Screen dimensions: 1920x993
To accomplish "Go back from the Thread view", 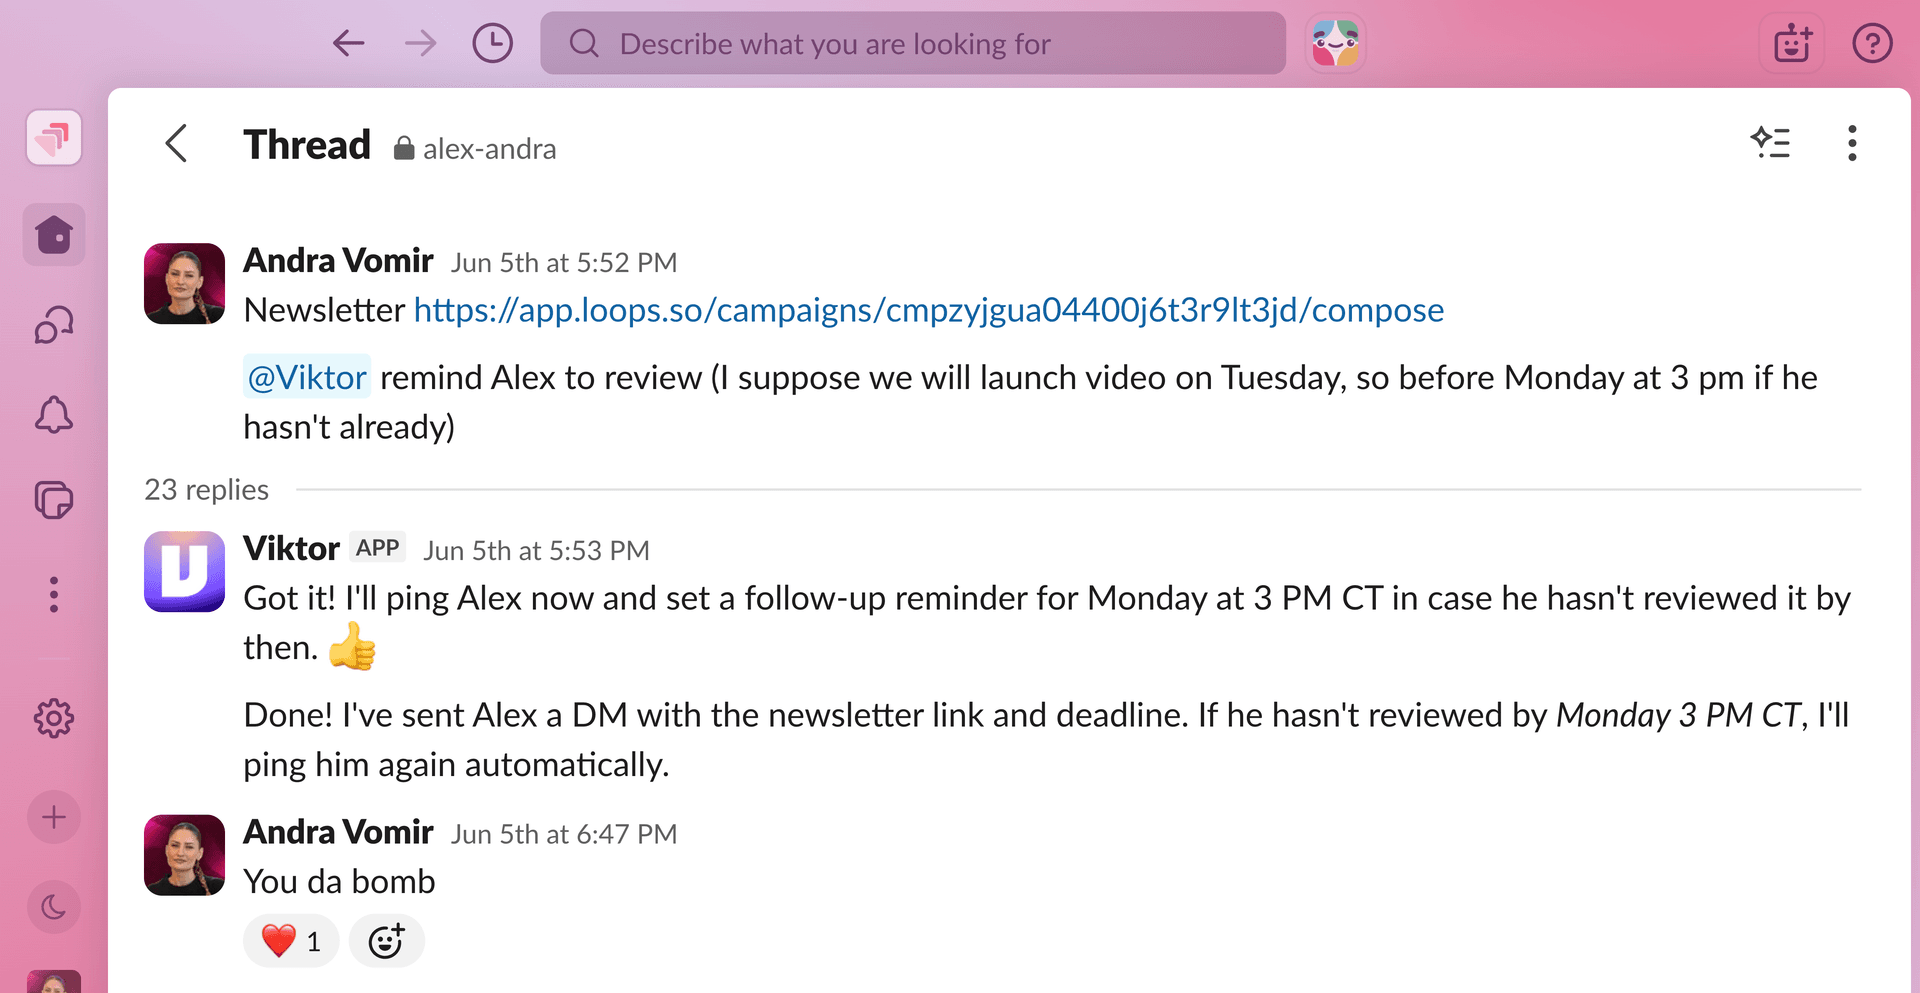I will tap(177, 144).
